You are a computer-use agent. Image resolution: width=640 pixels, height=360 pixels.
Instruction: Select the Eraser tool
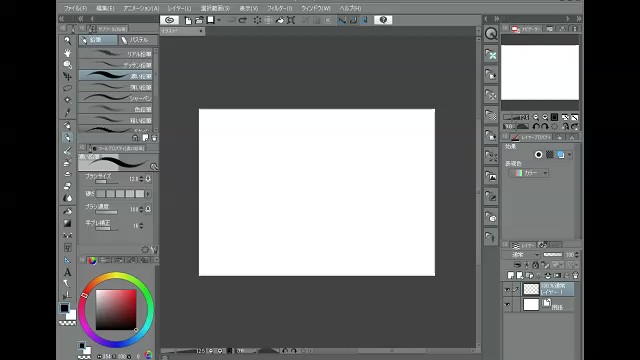click(x=67, y=186)
